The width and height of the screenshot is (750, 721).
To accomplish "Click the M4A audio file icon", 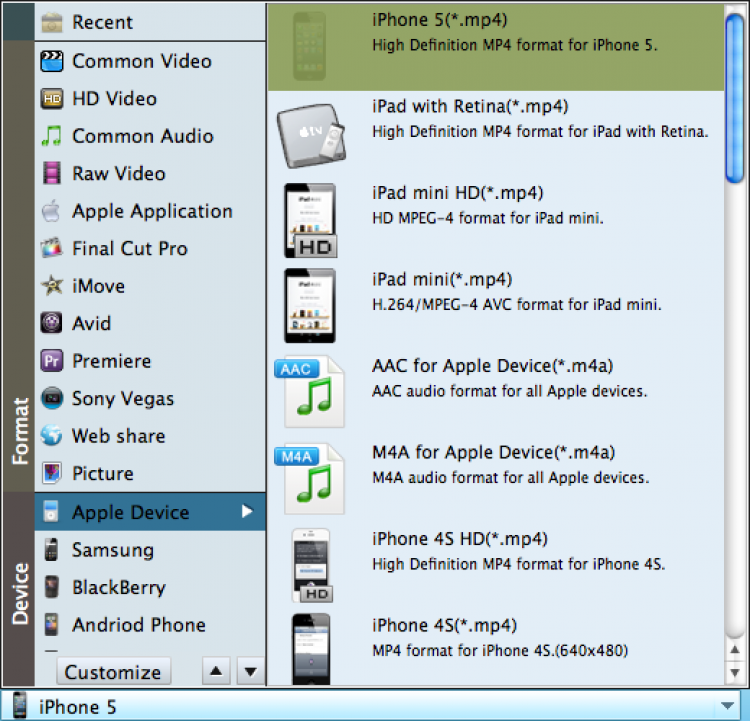I will click(x=309, y=478).
